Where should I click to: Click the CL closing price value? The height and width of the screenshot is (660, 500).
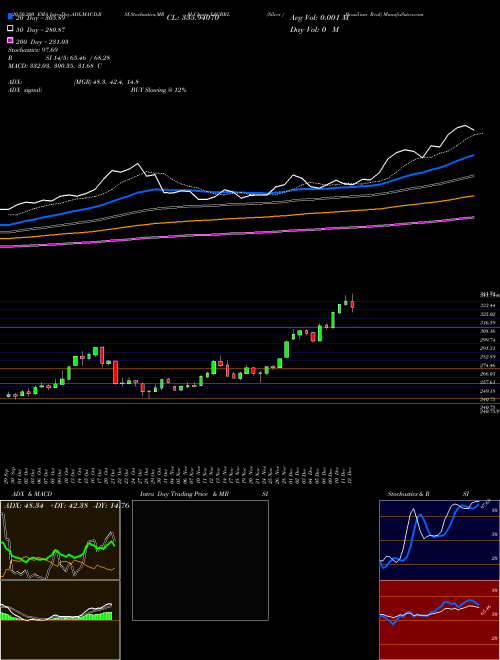pos(193,18)
